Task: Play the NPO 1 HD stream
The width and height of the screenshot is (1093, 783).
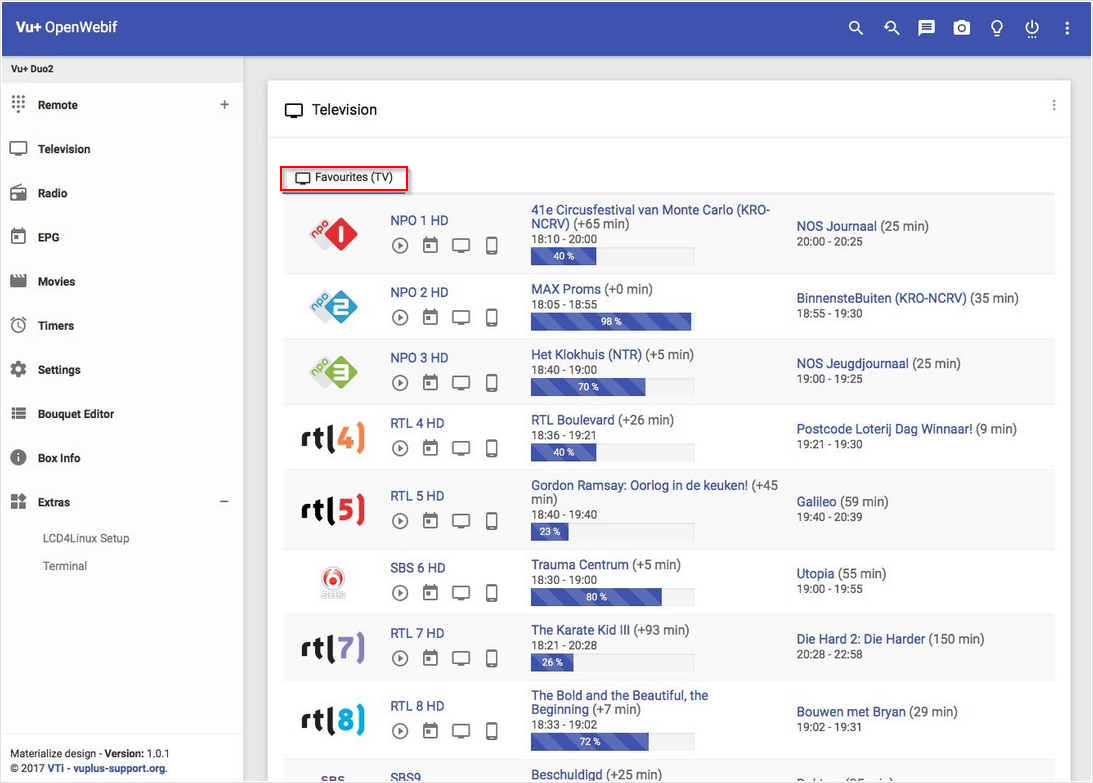Action: (400, 245)
